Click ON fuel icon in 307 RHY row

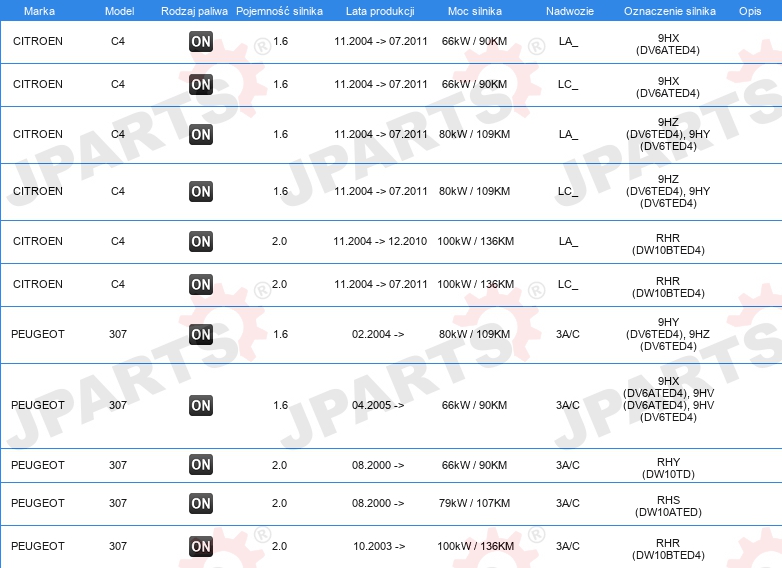point(201,465)
